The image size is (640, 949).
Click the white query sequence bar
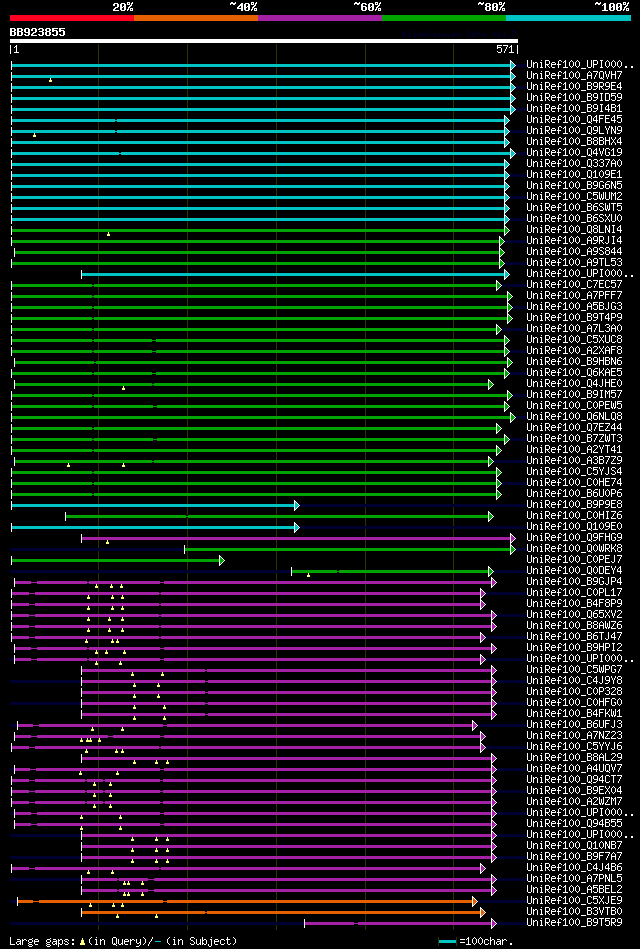(263, 41)
